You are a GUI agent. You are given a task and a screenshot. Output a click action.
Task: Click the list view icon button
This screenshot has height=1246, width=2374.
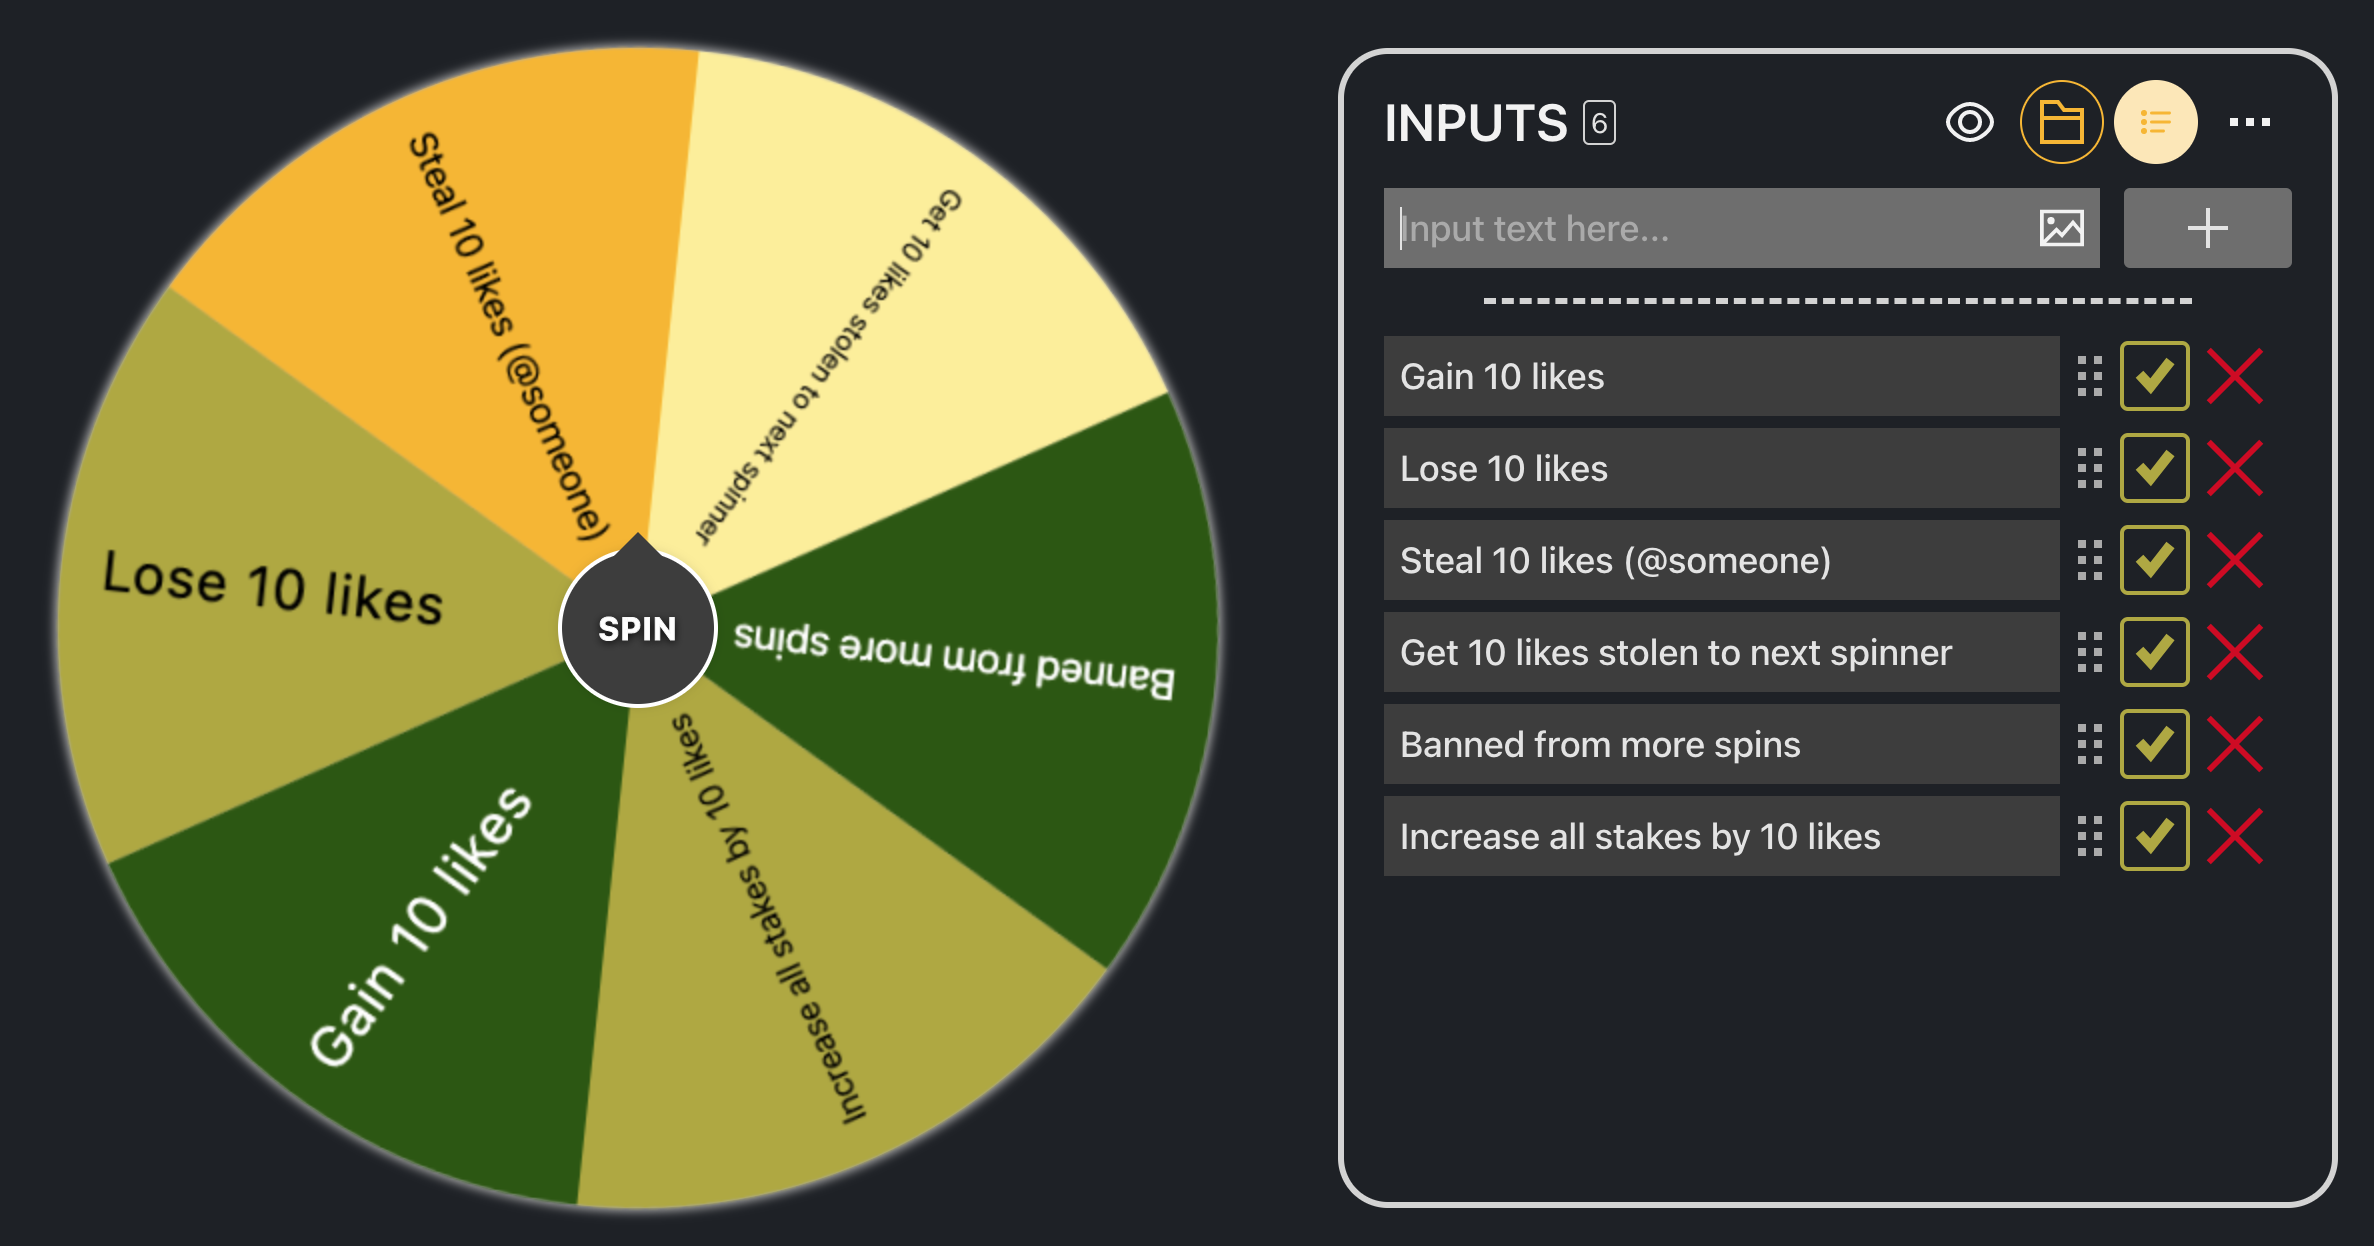click(2155, 123)
